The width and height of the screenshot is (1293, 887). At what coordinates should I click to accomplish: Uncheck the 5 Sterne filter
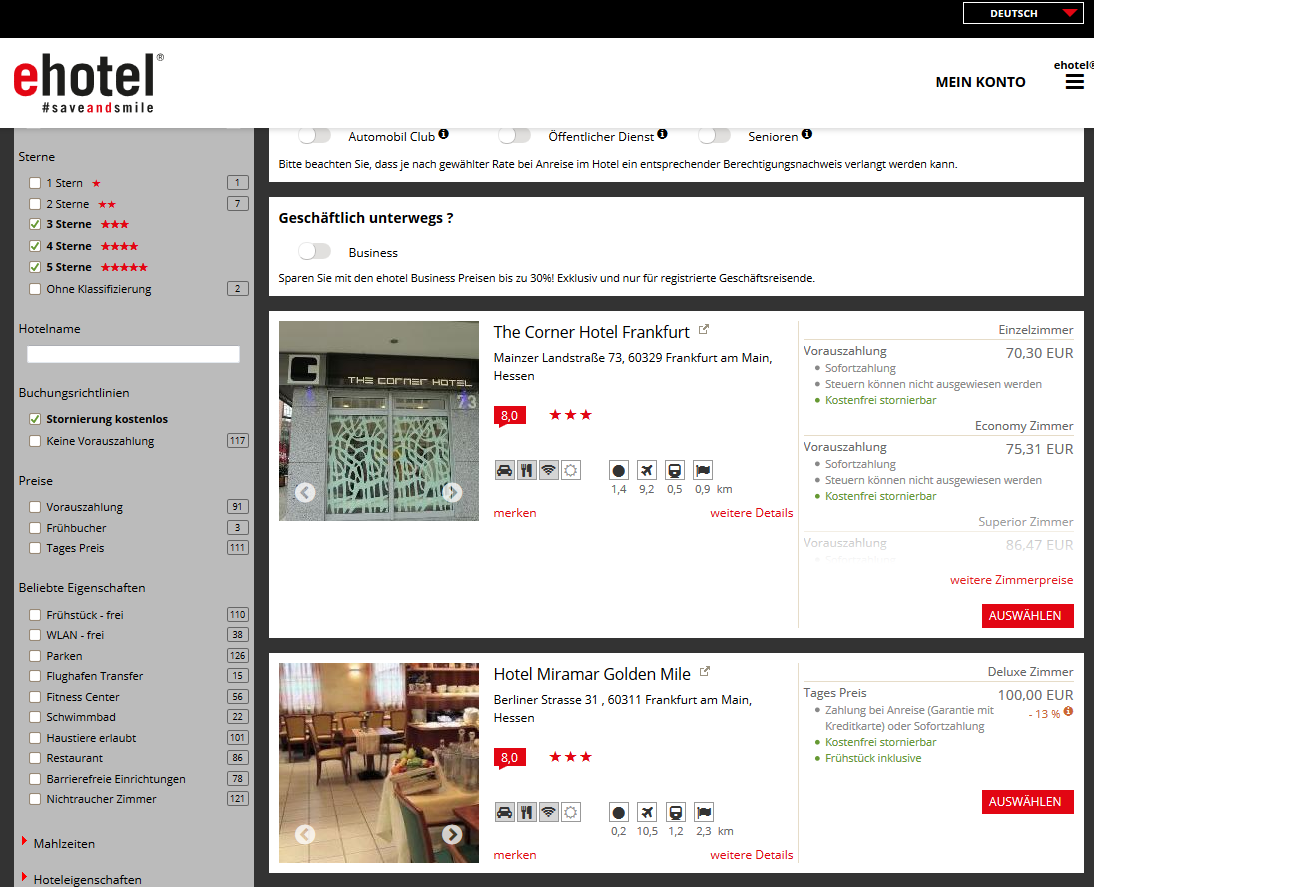click(35, 267)
